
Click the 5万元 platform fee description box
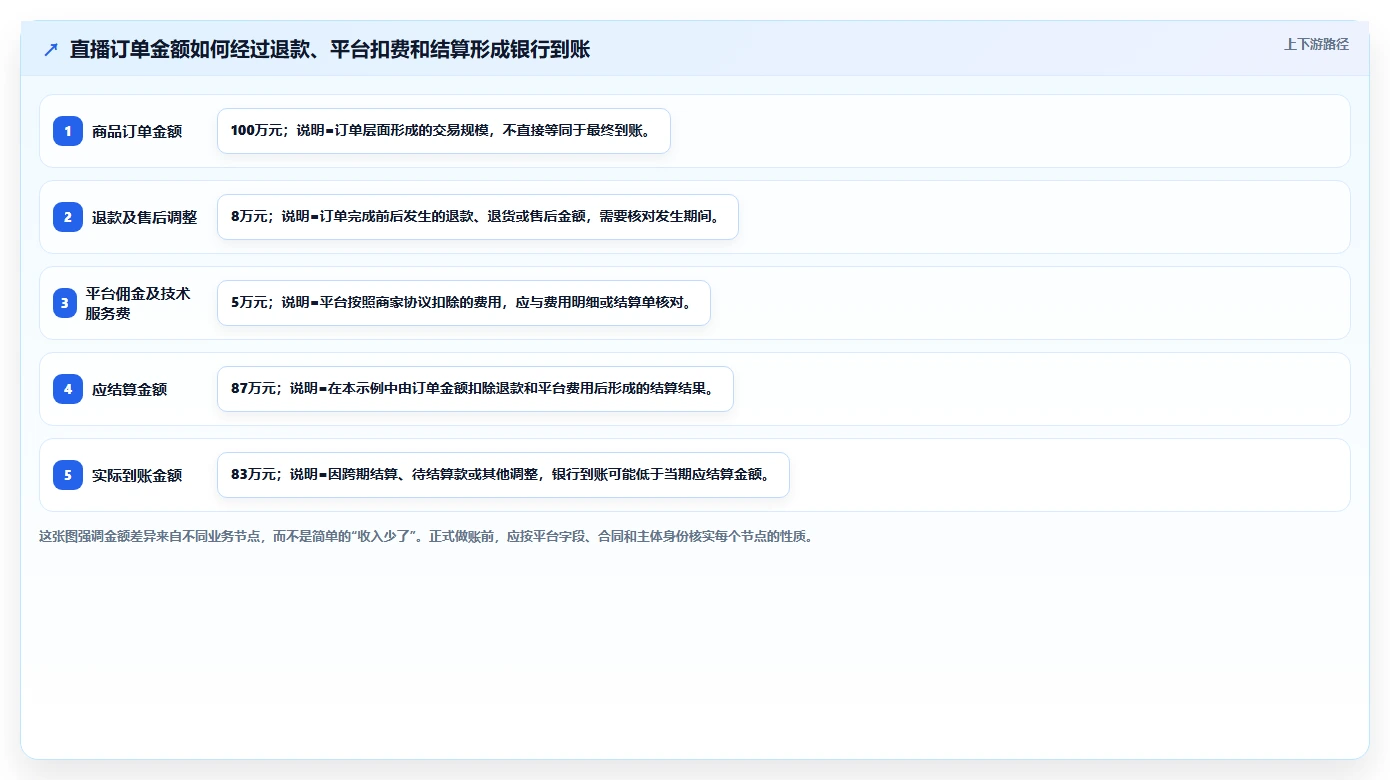[x=464, y=303]
